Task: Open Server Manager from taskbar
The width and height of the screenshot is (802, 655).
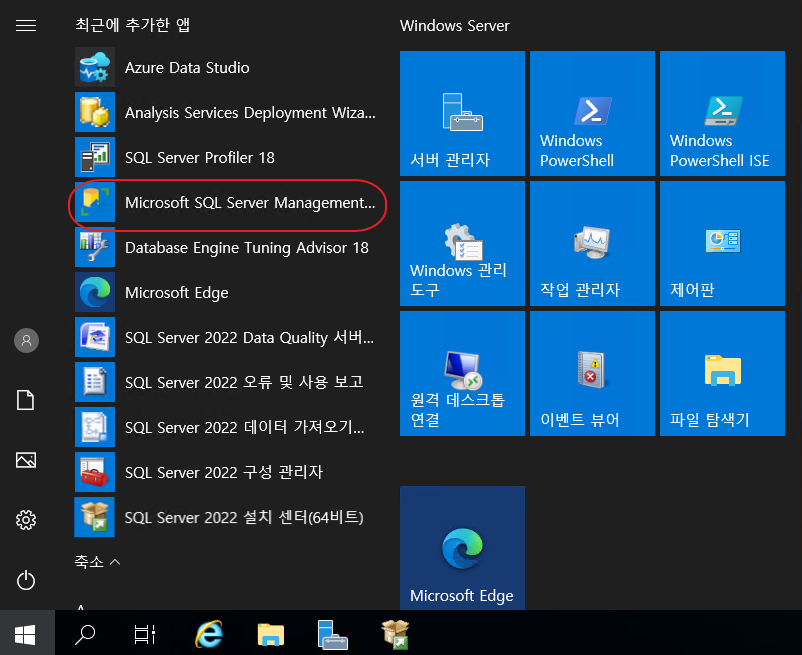Action: click(332, 635)
